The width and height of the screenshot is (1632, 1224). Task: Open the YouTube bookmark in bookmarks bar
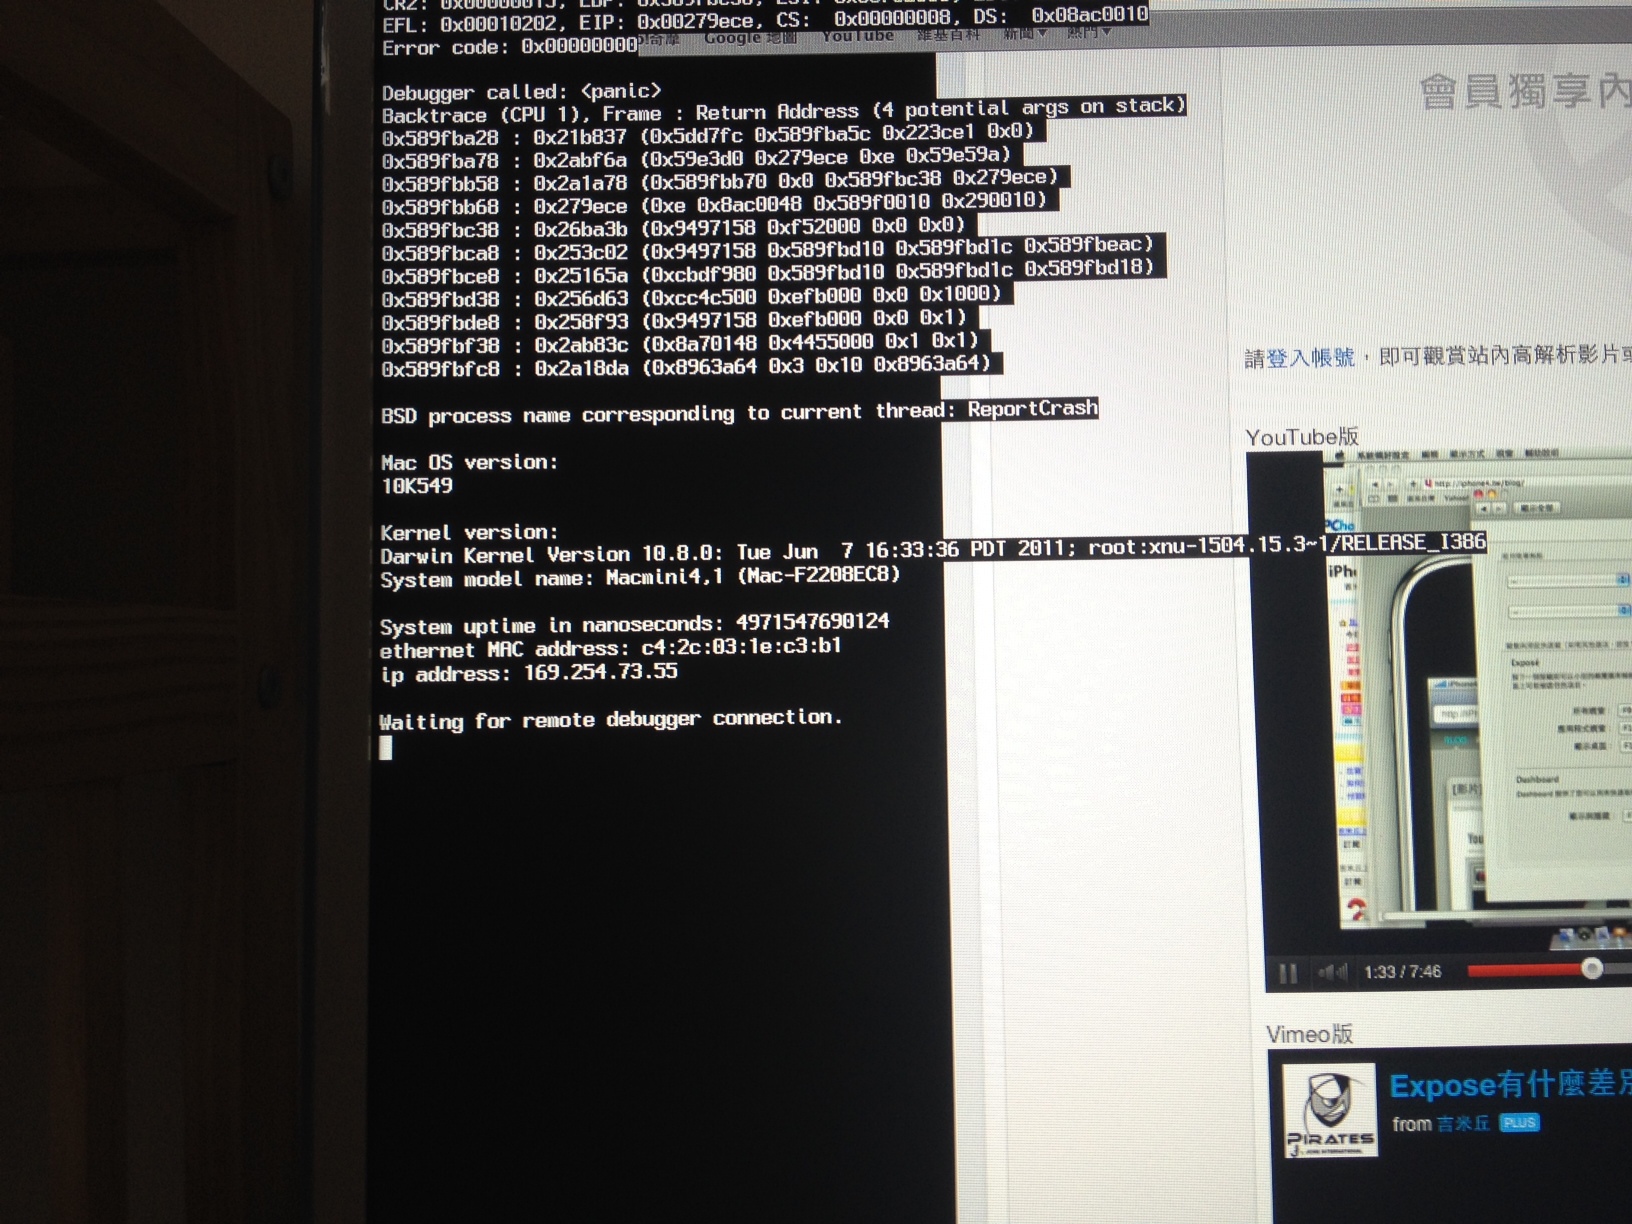[858, 36]
